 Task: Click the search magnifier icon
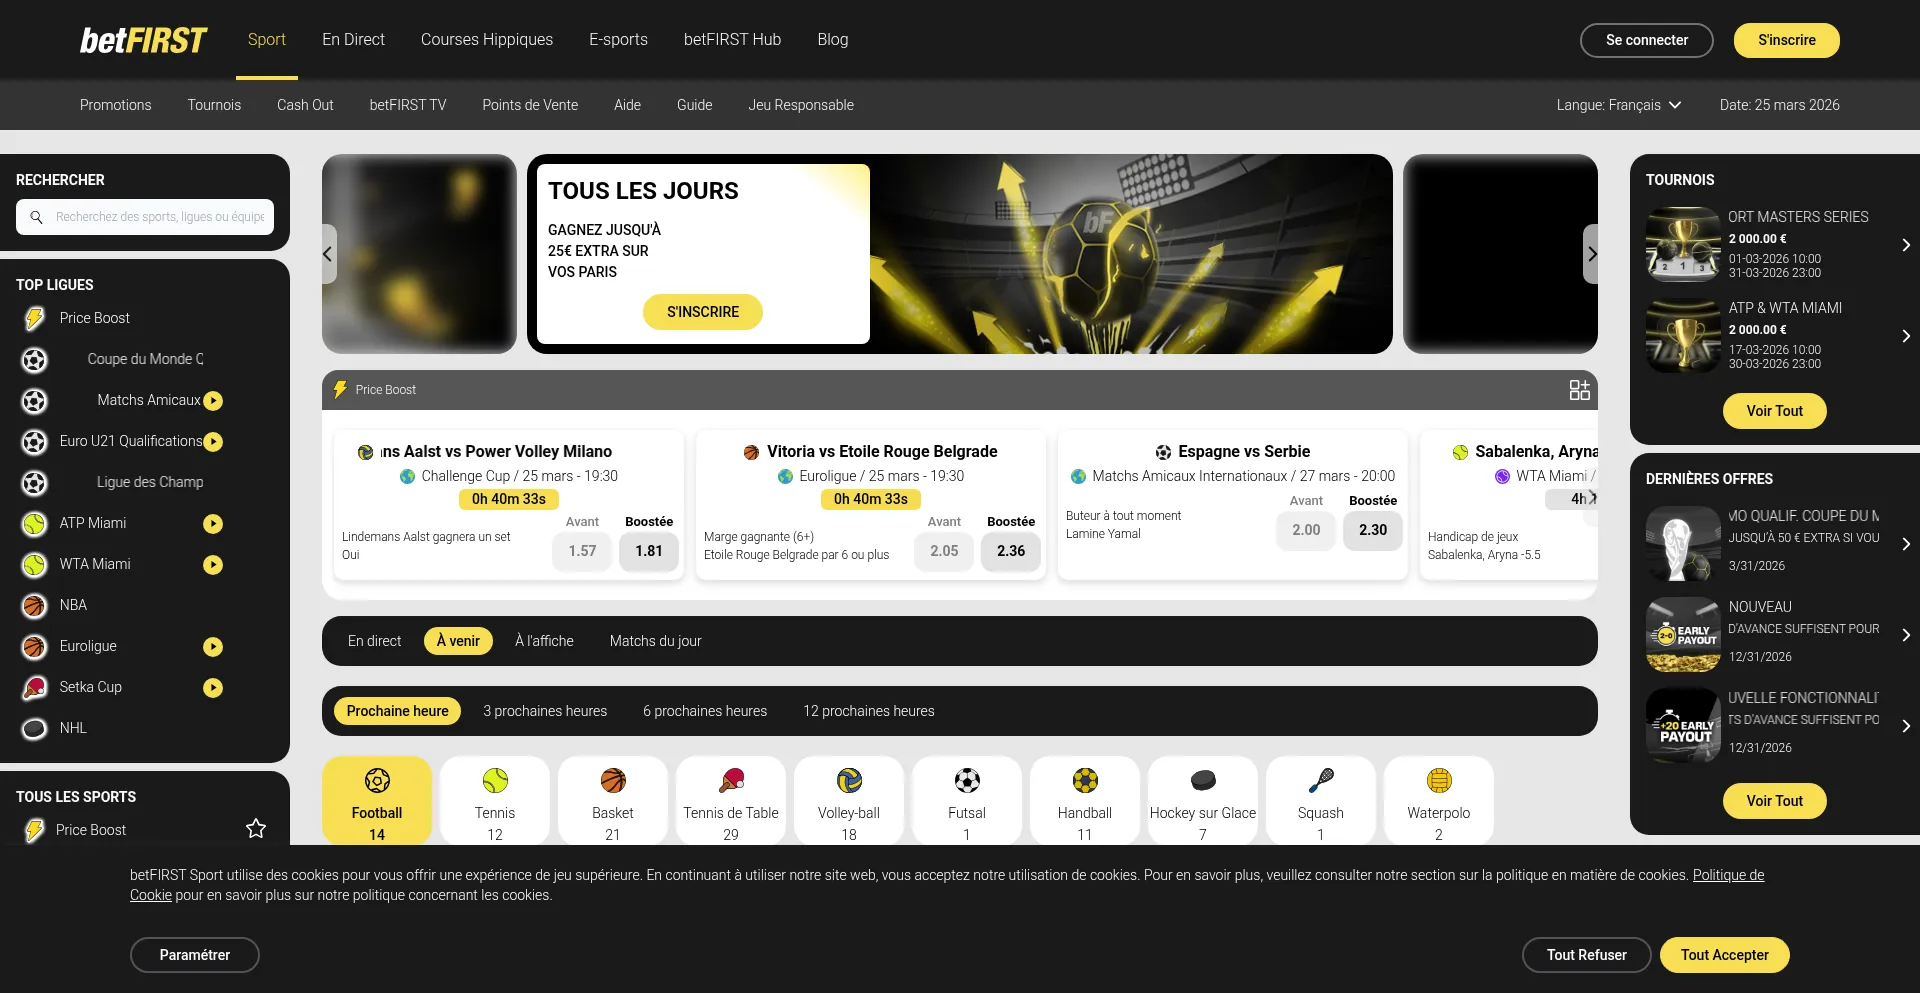click(36, 217)
